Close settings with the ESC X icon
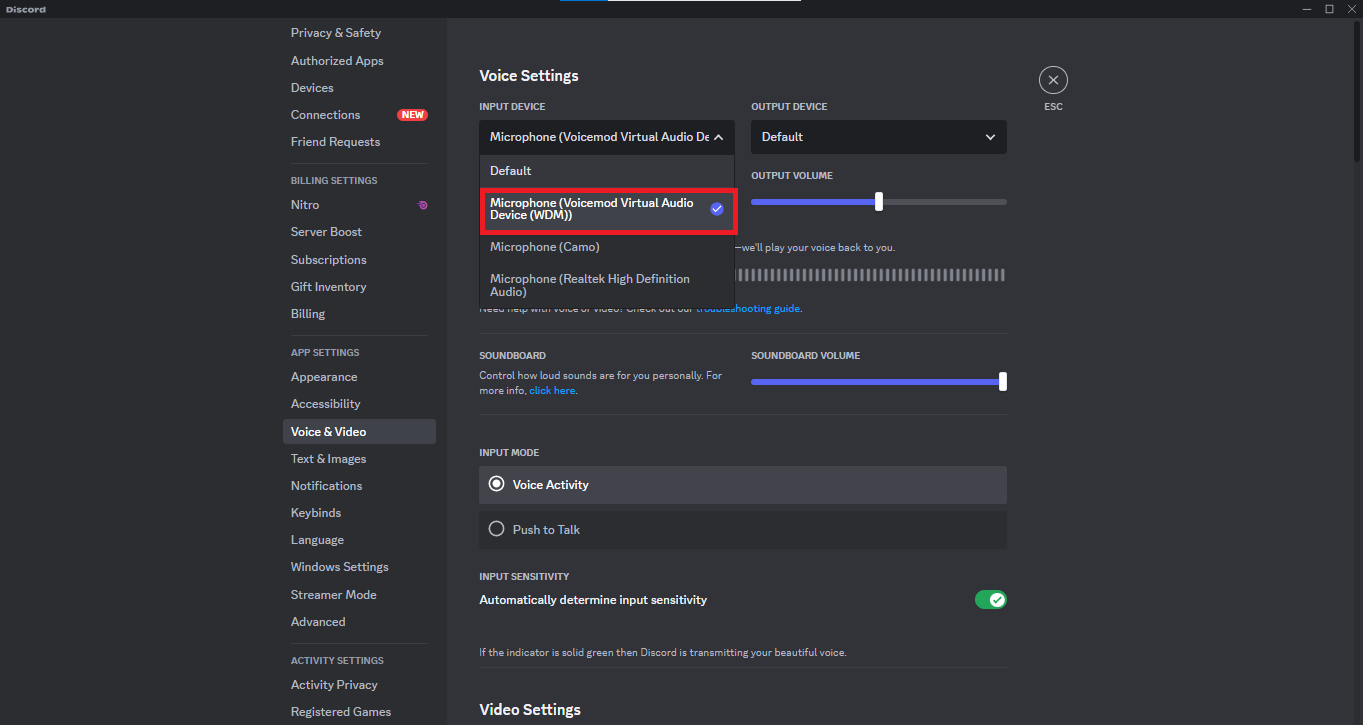 click(1053, 80)
